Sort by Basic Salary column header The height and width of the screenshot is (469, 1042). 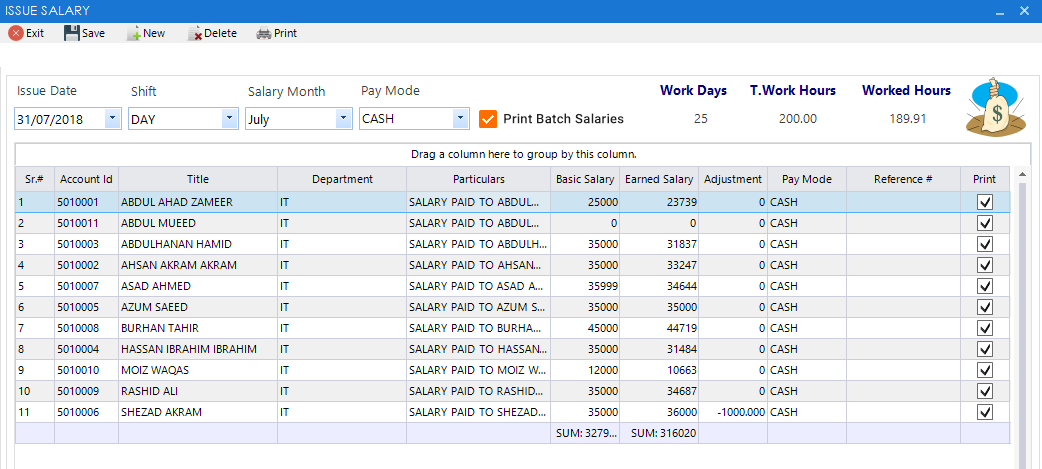pyautogui.click(x=584, y=179)
